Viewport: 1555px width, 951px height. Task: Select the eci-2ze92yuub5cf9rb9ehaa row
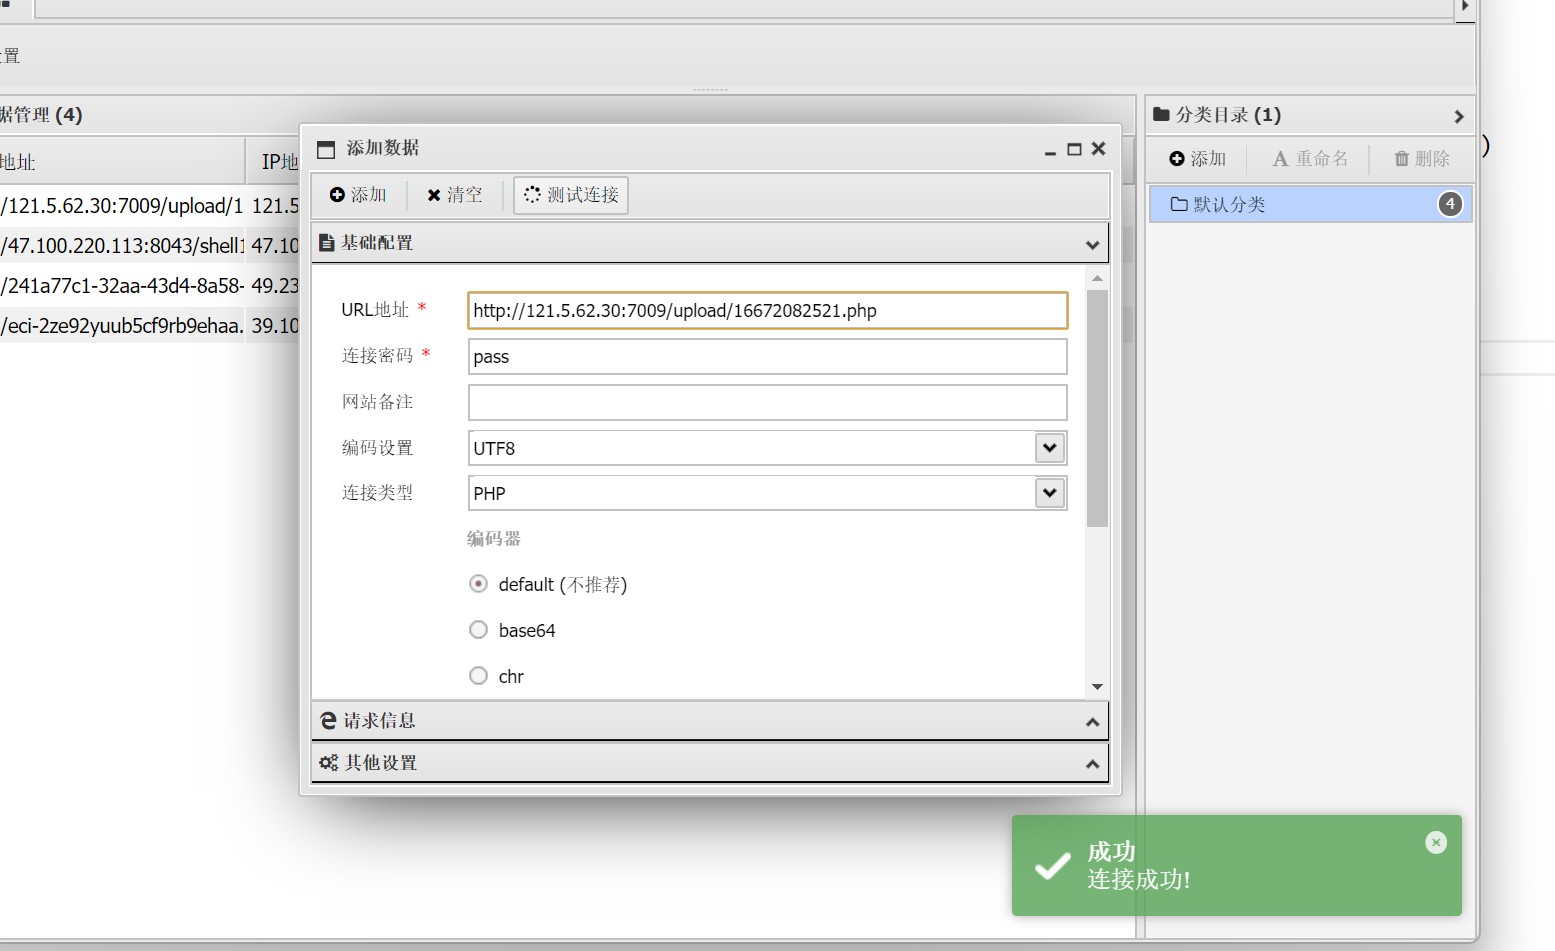pos(149,326)
